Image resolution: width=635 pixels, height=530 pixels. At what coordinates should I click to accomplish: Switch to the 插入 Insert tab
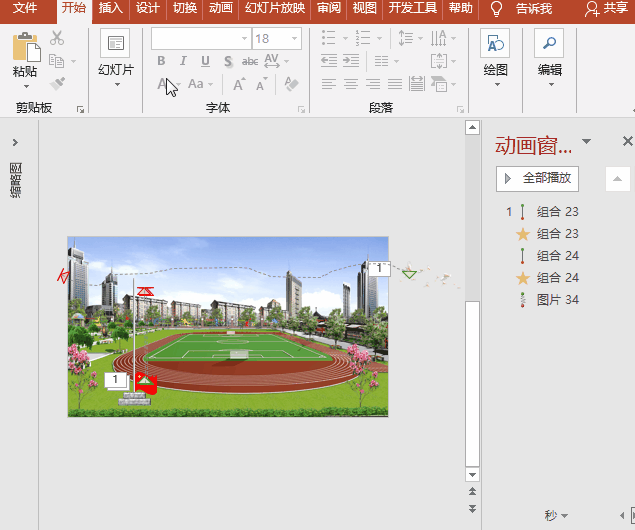(x=111, y=8)
